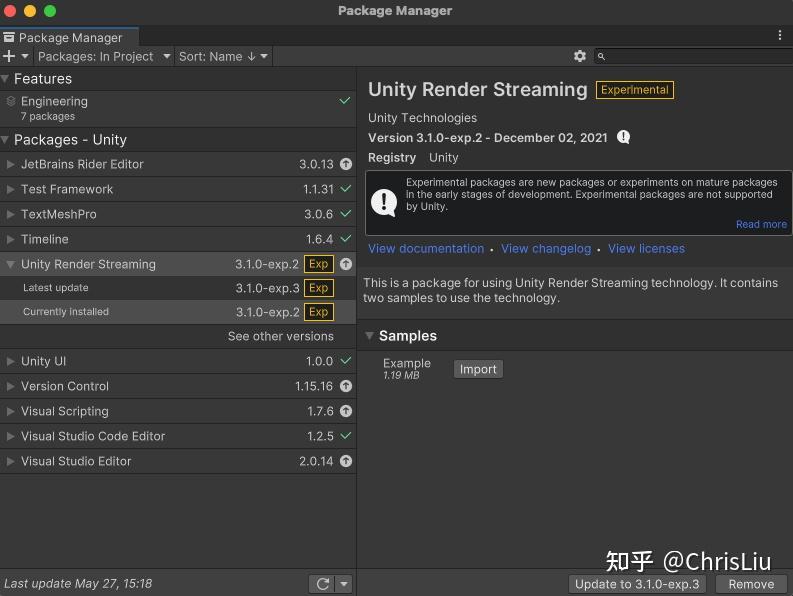This screenshot has width=793, height=596.
Task: Click Unity Render Streaming update arrow icon
Action: (346, 264)
